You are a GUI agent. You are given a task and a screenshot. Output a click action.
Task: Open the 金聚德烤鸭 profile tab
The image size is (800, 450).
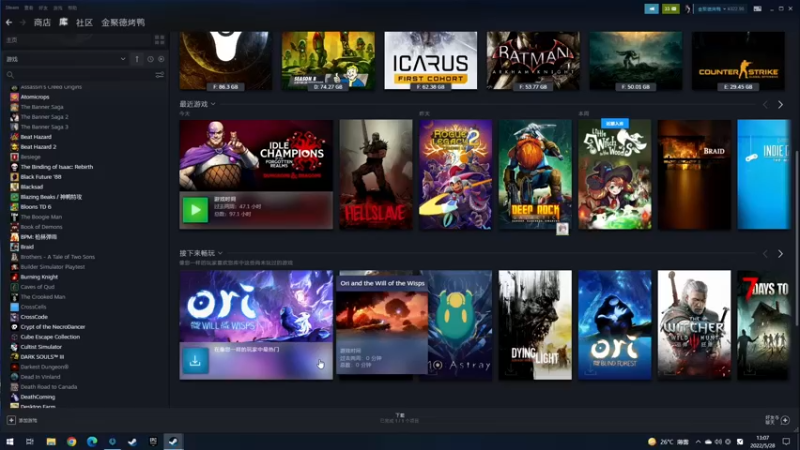coord(123,22)
